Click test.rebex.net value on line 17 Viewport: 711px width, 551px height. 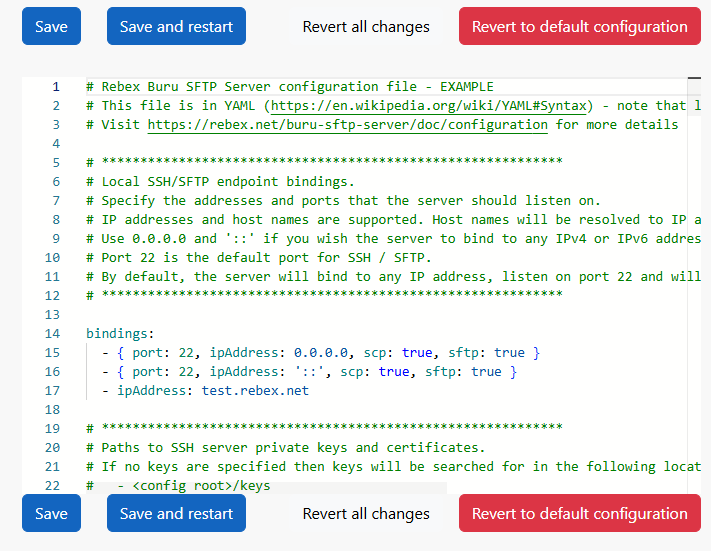click(x=255, y=390)
